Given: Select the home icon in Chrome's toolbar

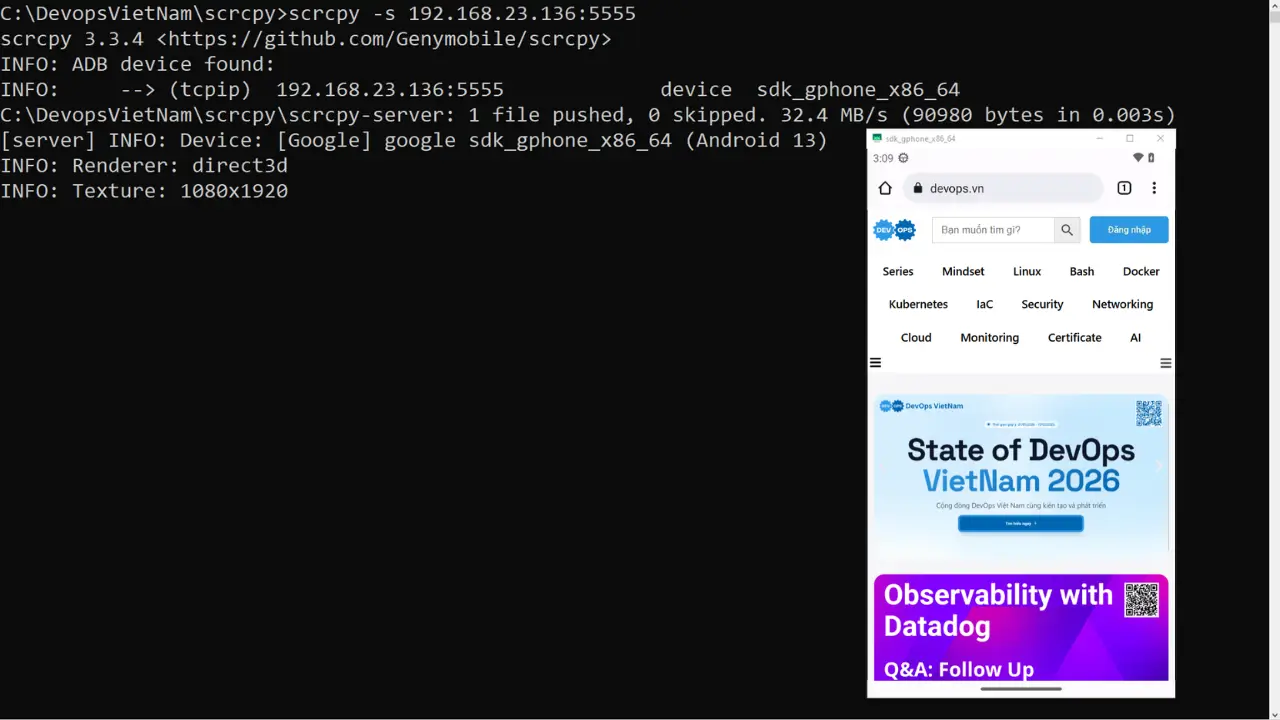Looking at the screenshot, I should [x=885, y=188].
